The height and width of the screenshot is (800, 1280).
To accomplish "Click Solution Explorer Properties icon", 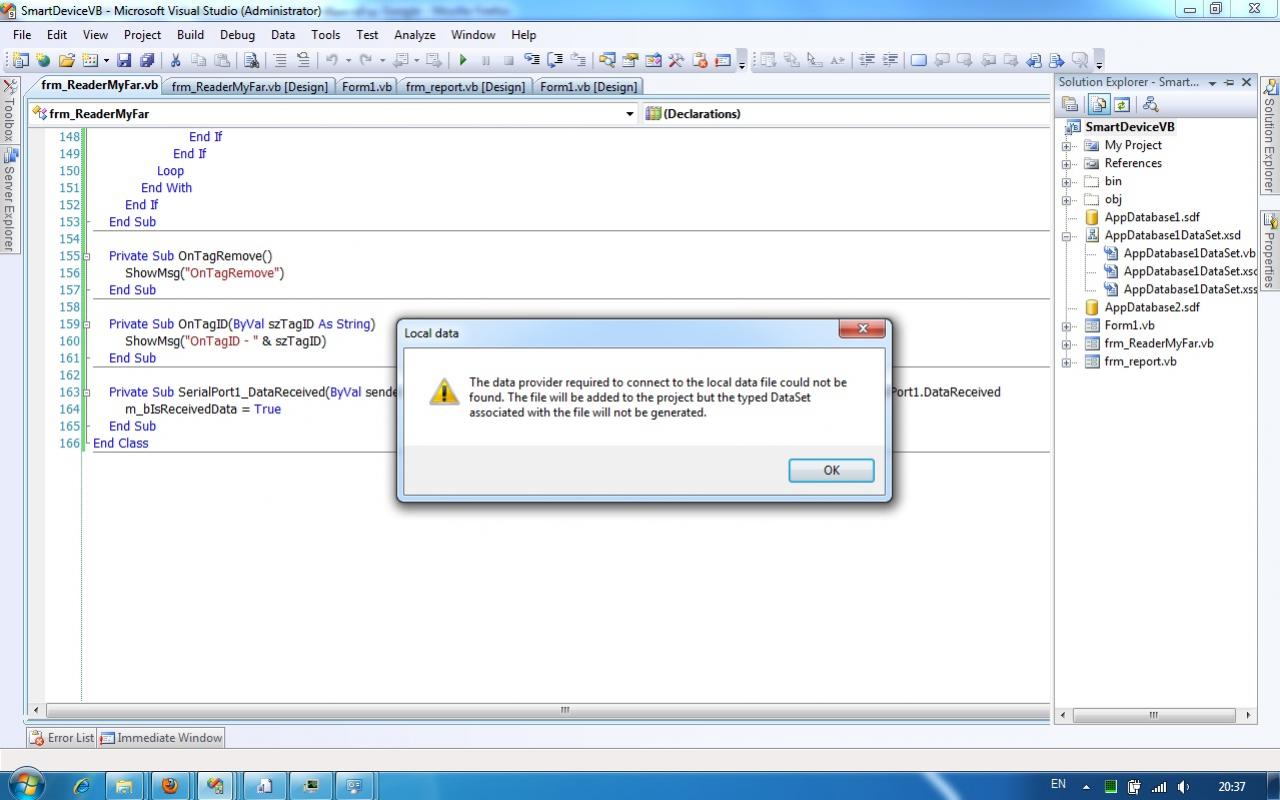I will [1070, 104].
